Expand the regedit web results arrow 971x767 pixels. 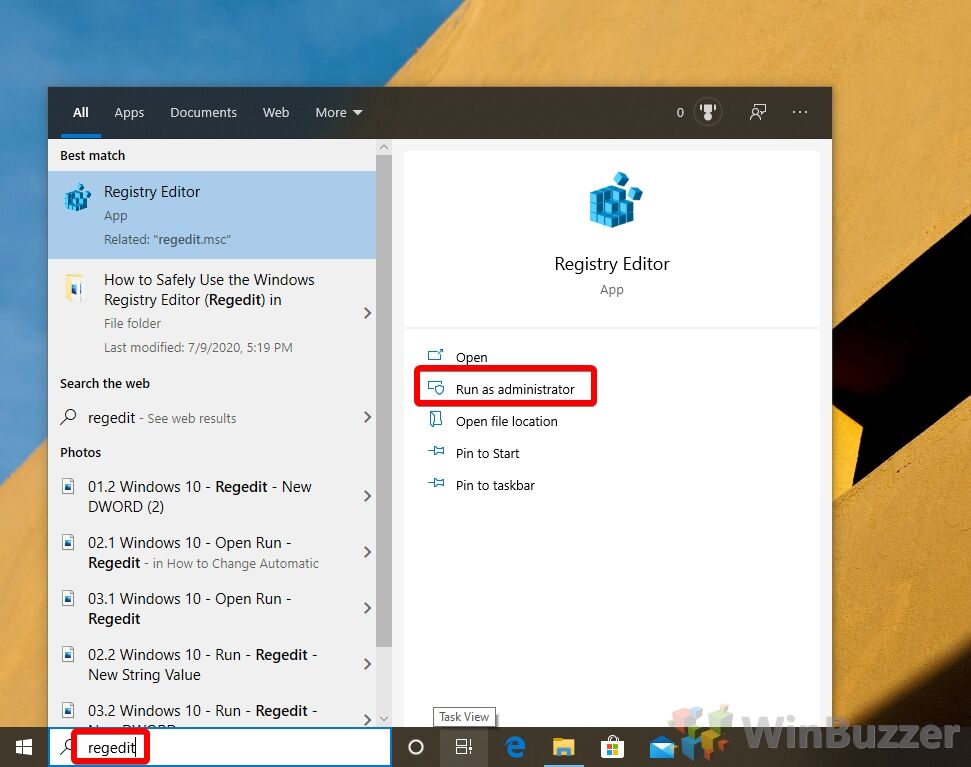367,417
